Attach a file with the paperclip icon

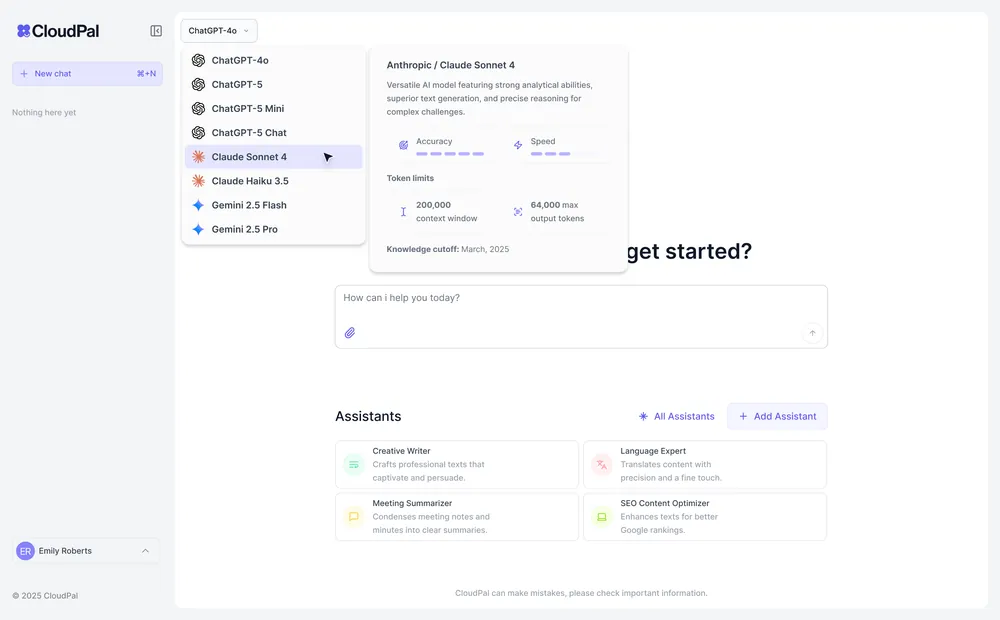pos(350,333)
